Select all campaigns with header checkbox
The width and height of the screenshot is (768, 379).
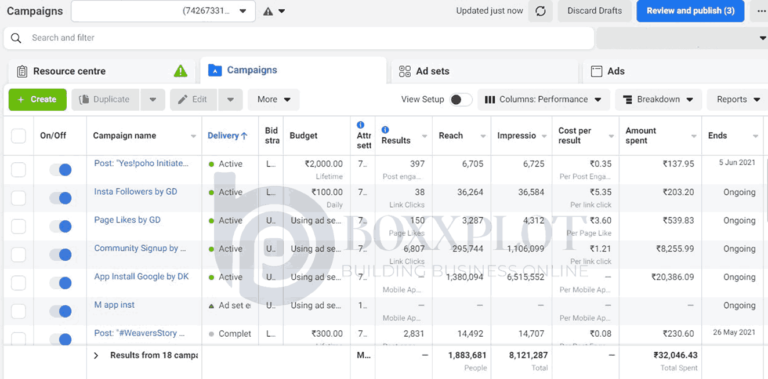[19, 136]
